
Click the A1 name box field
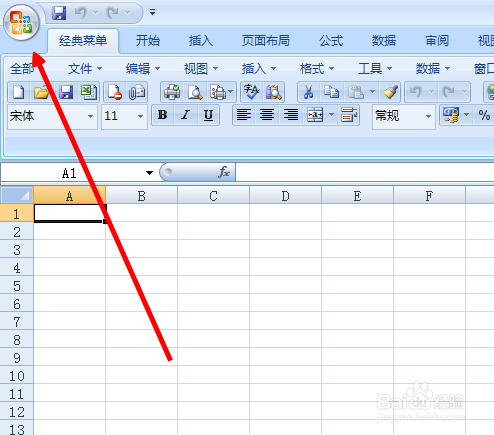point(69,173)
